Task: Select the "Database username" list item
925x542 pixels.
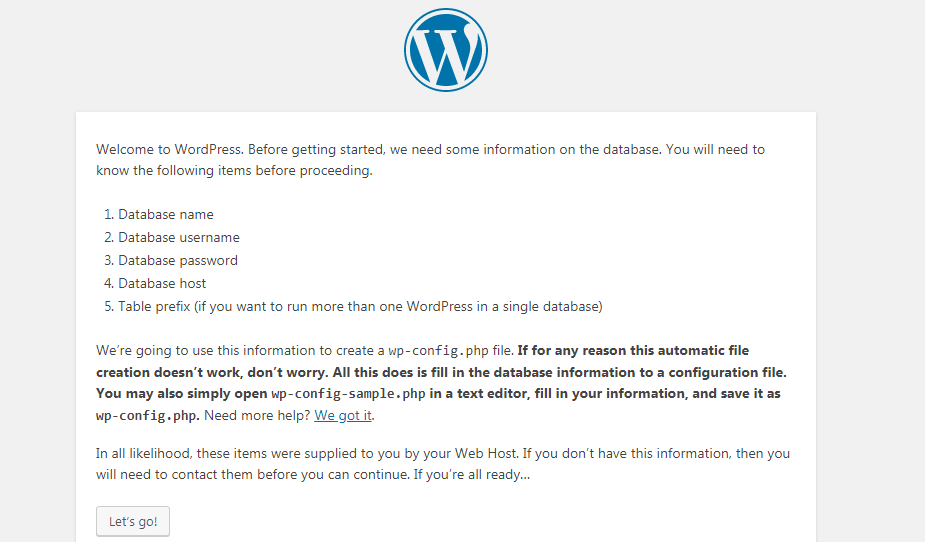Action: tap(178, 237)
